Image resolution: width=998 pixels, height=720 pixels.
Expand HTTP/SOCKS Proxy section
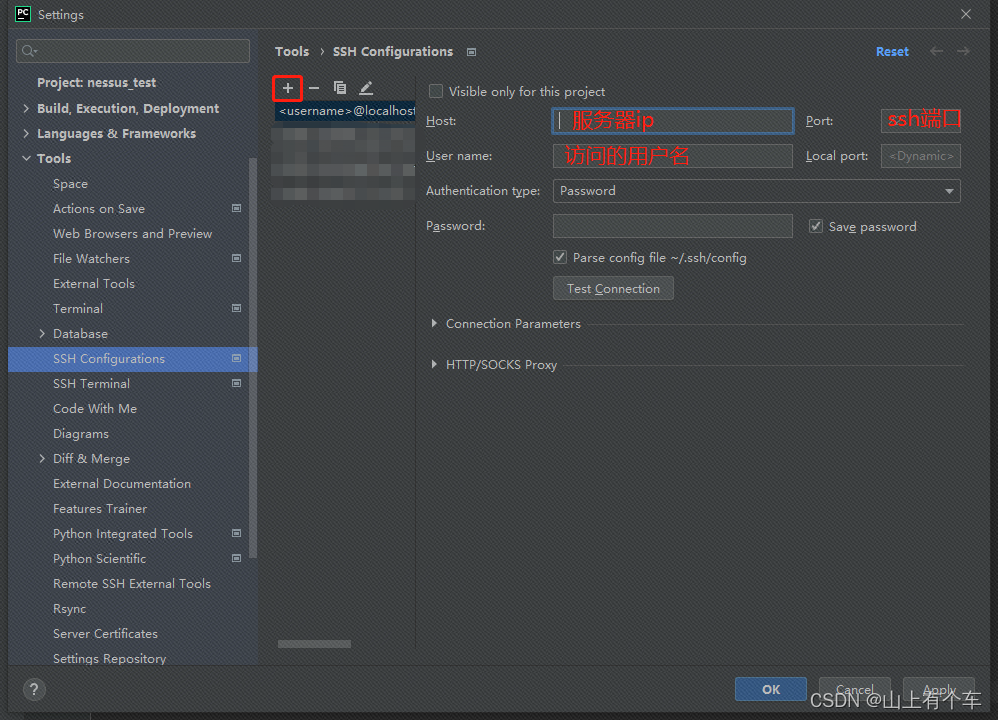point(434,364)
